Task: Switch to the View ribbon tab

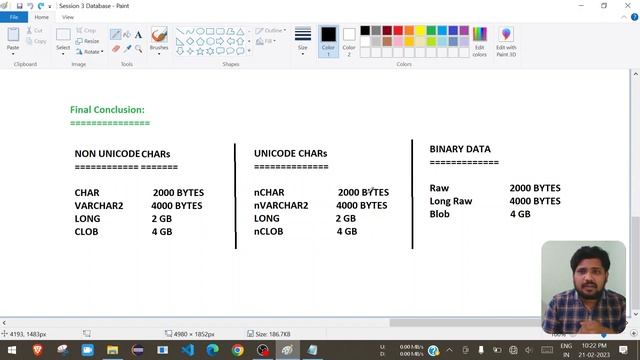Action: pyautogui.click(x=68, y=17)
